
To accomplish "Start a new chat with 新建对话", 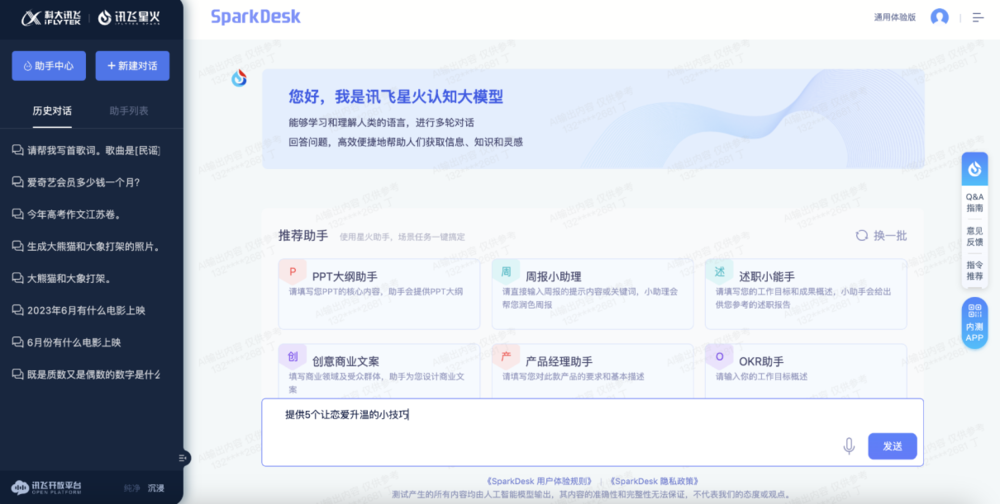I will pos(133,66).
